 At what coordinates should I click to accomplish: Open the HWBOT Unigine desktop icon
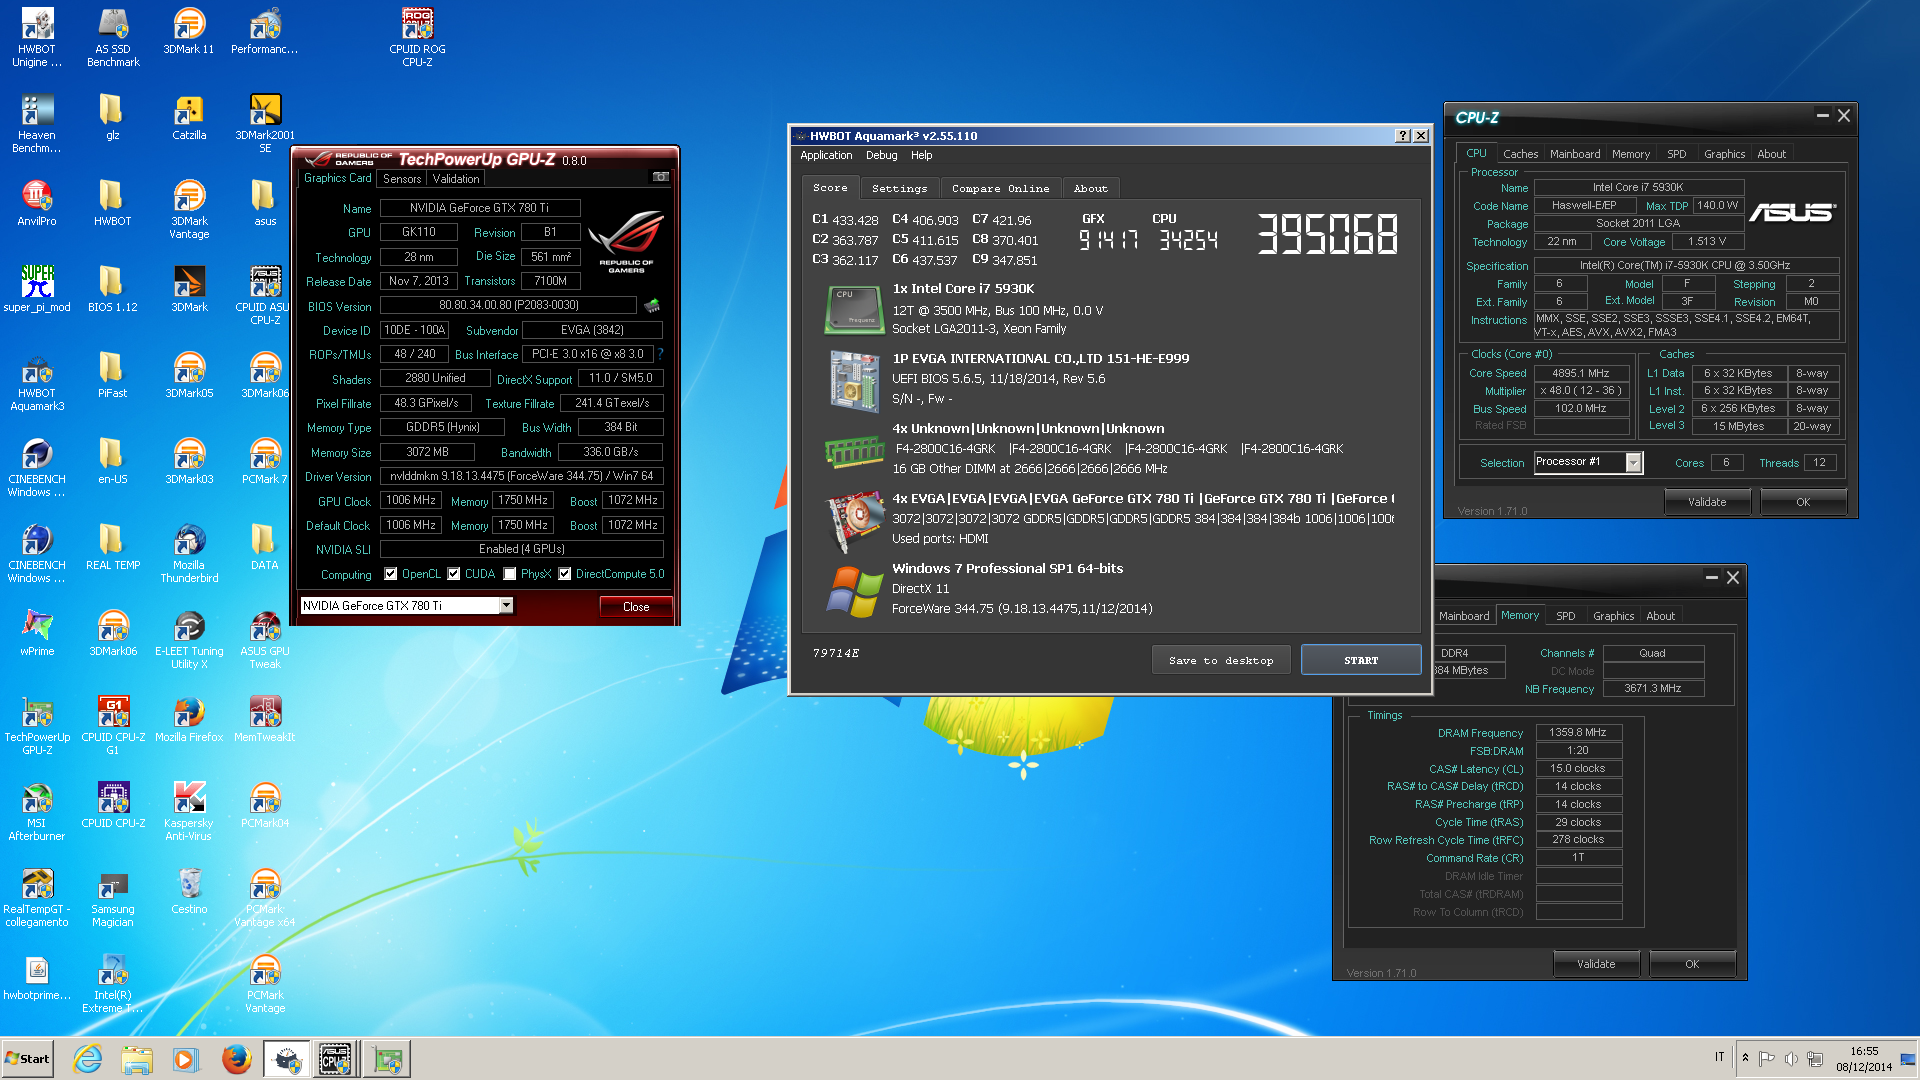click(x=37, y=36)
